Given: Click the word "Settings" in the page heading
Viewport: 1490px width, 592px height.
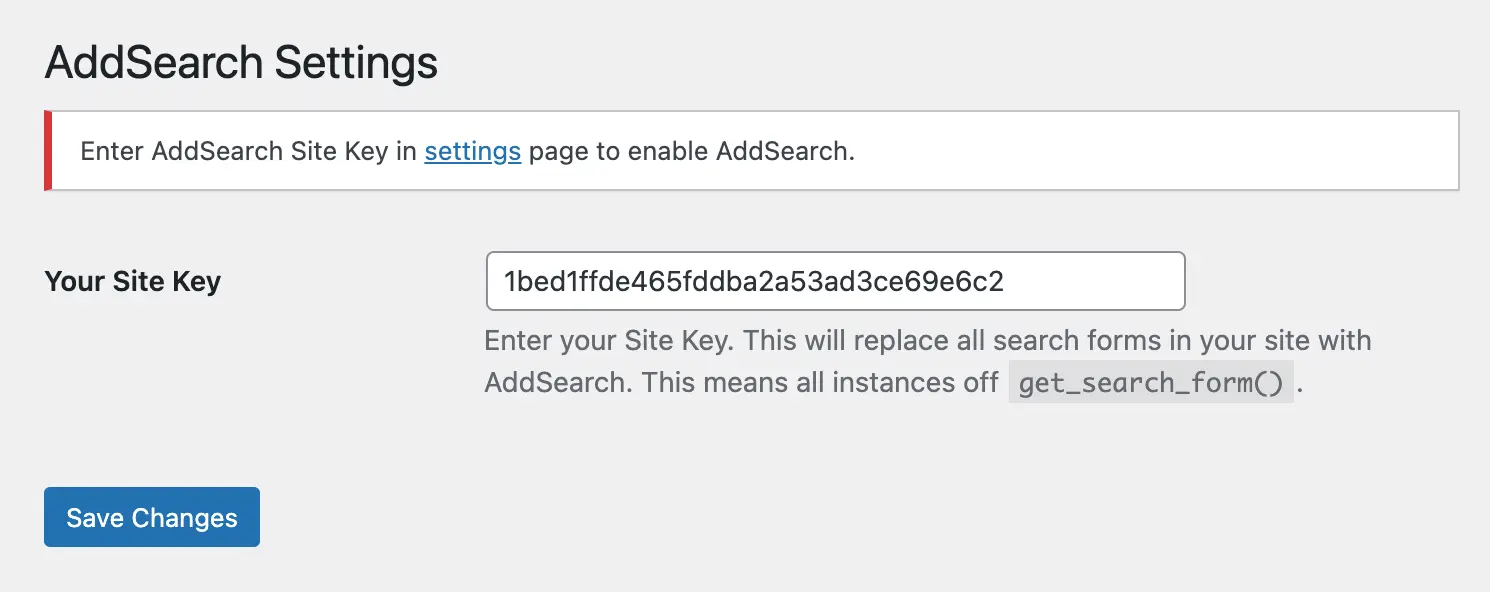Looking at the screenshot, I should click(x=356, y=63).
